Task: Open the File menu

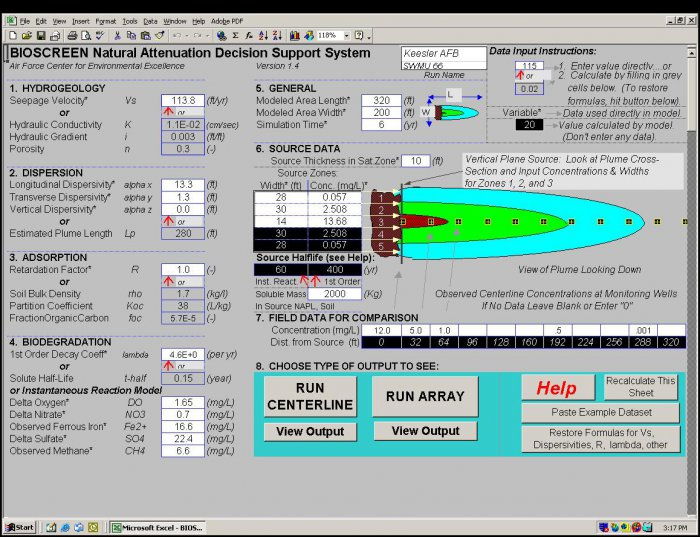Action: [x=25, y=21]
